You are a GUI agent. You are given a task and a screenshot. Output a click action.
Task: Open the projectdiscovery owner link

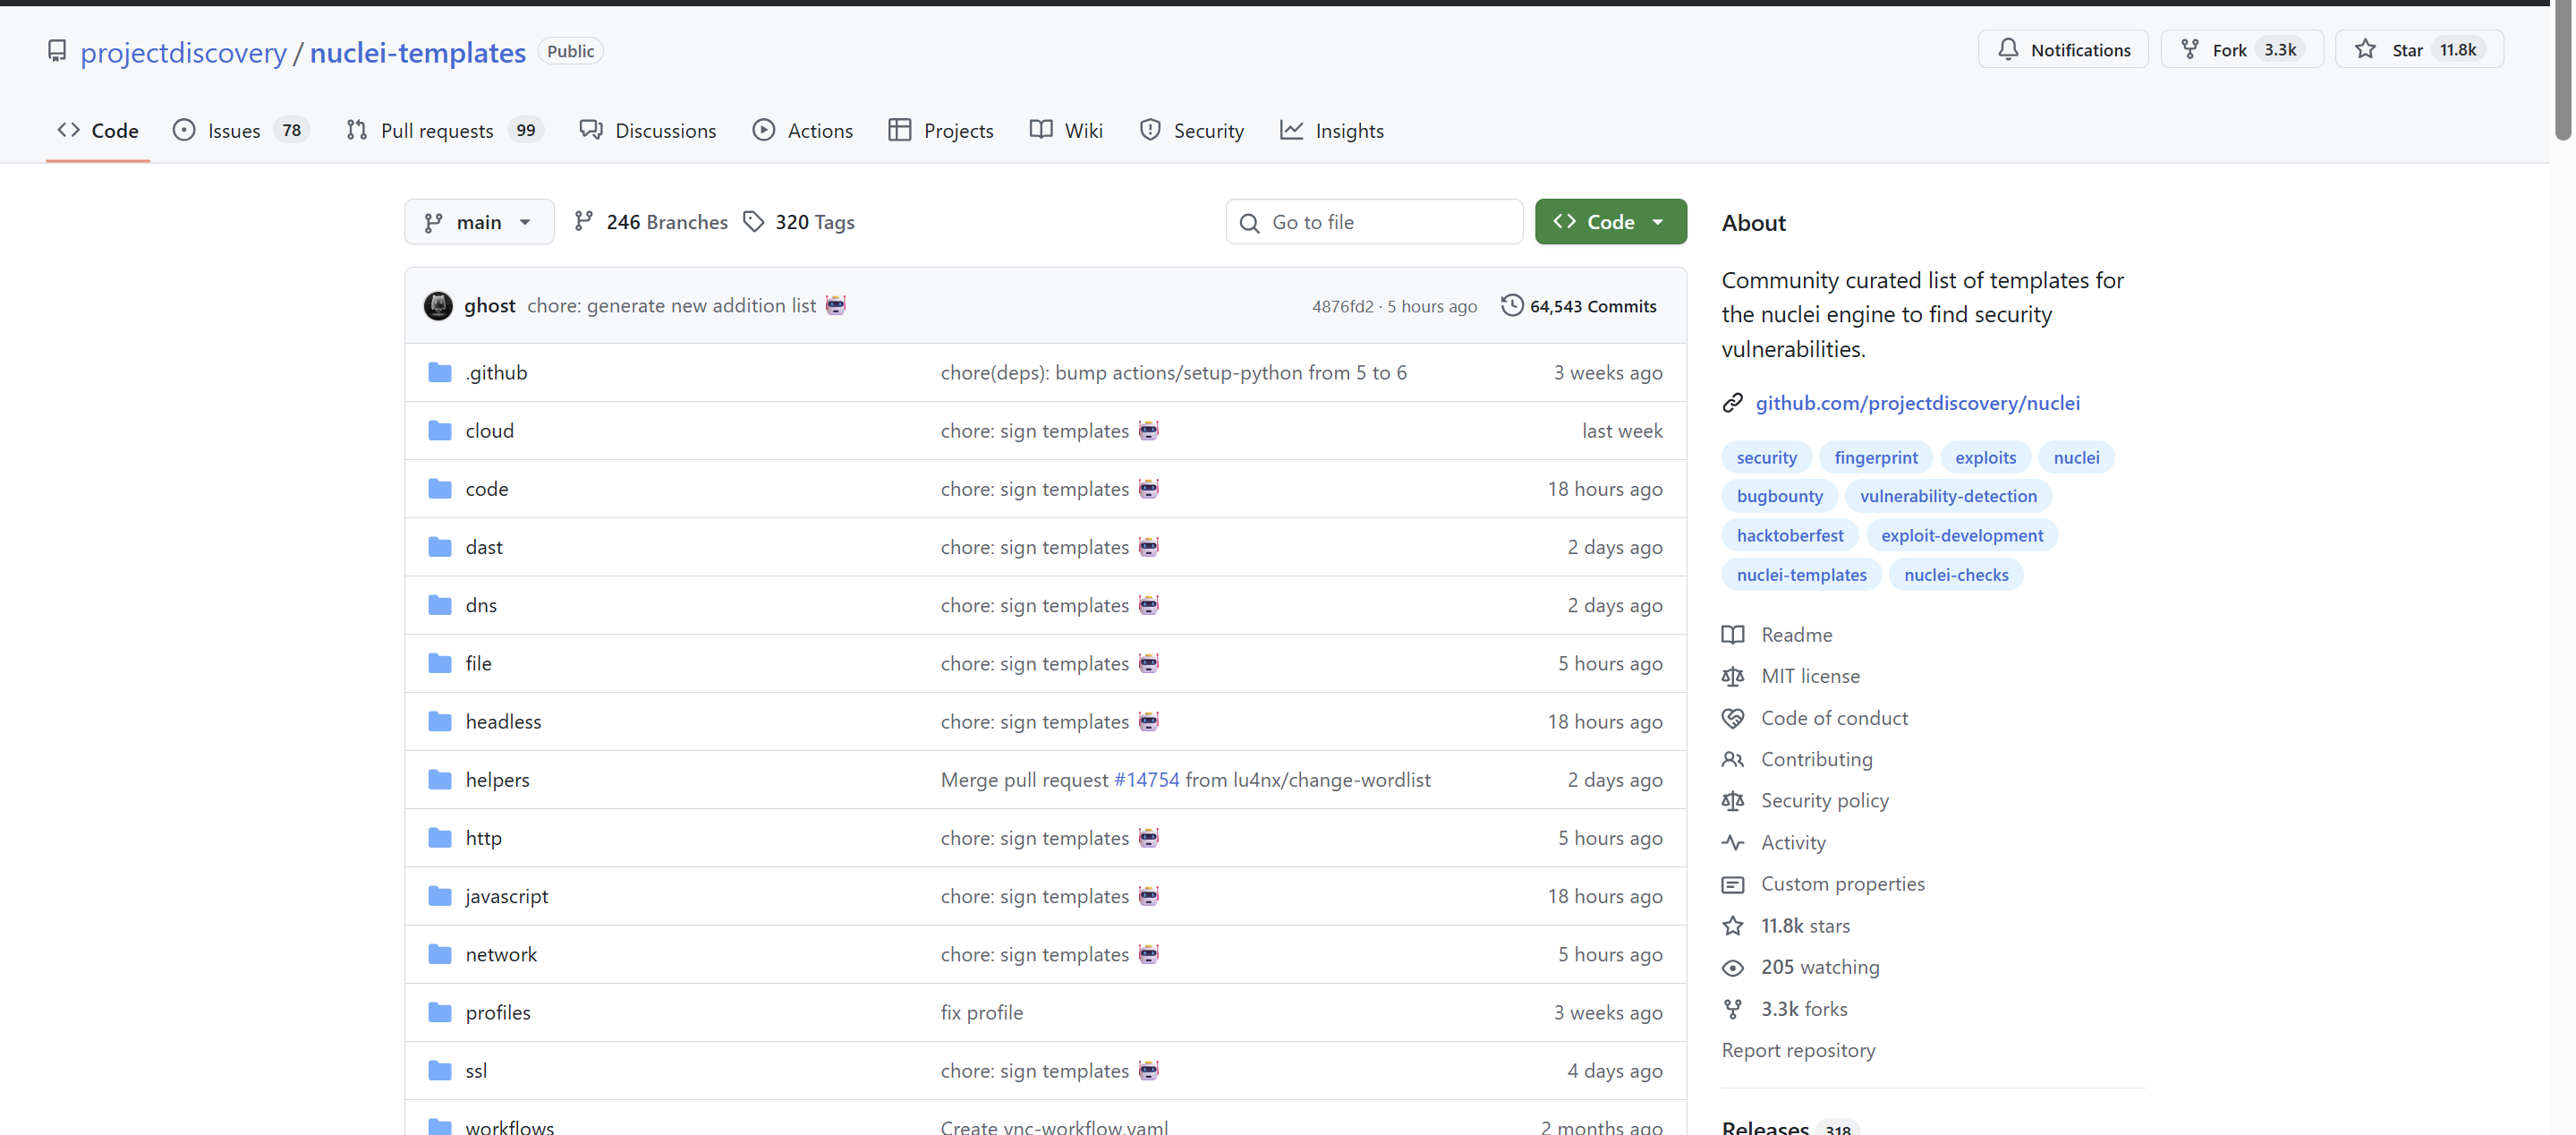[x=184, y=52]
